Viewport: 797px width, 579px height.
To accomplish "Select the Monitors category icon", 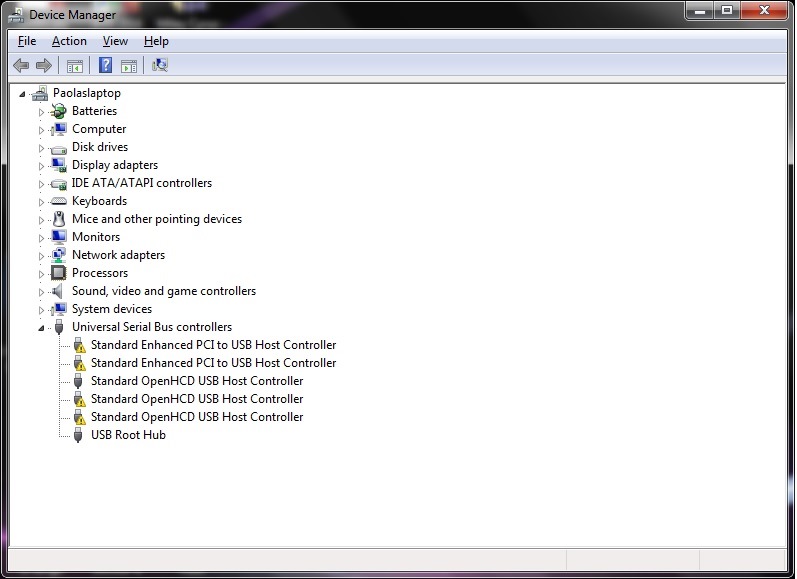I will click(59, 237).
